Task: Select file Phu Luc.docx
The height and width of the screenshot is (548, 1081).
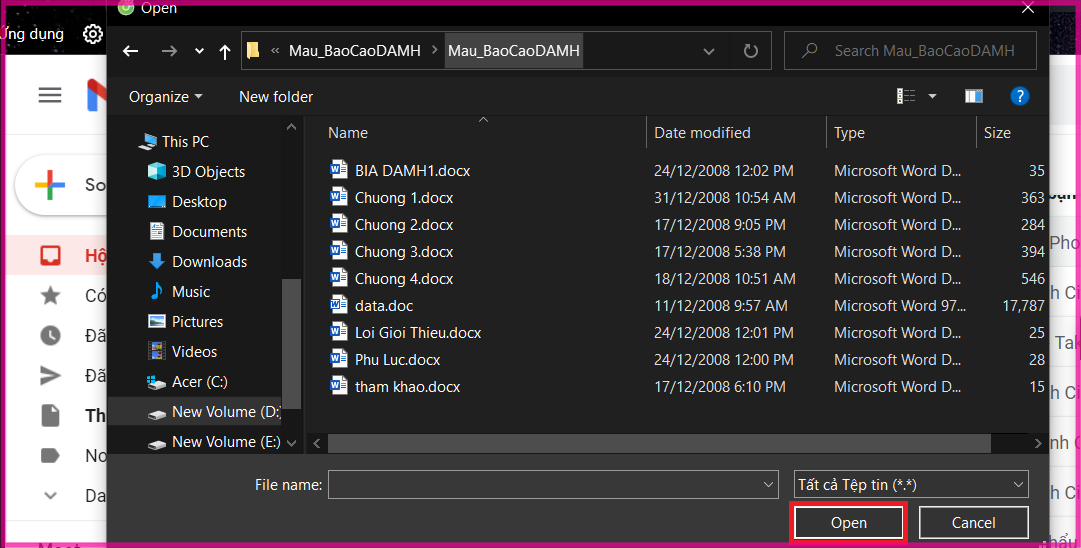Action: click(397, 360)
